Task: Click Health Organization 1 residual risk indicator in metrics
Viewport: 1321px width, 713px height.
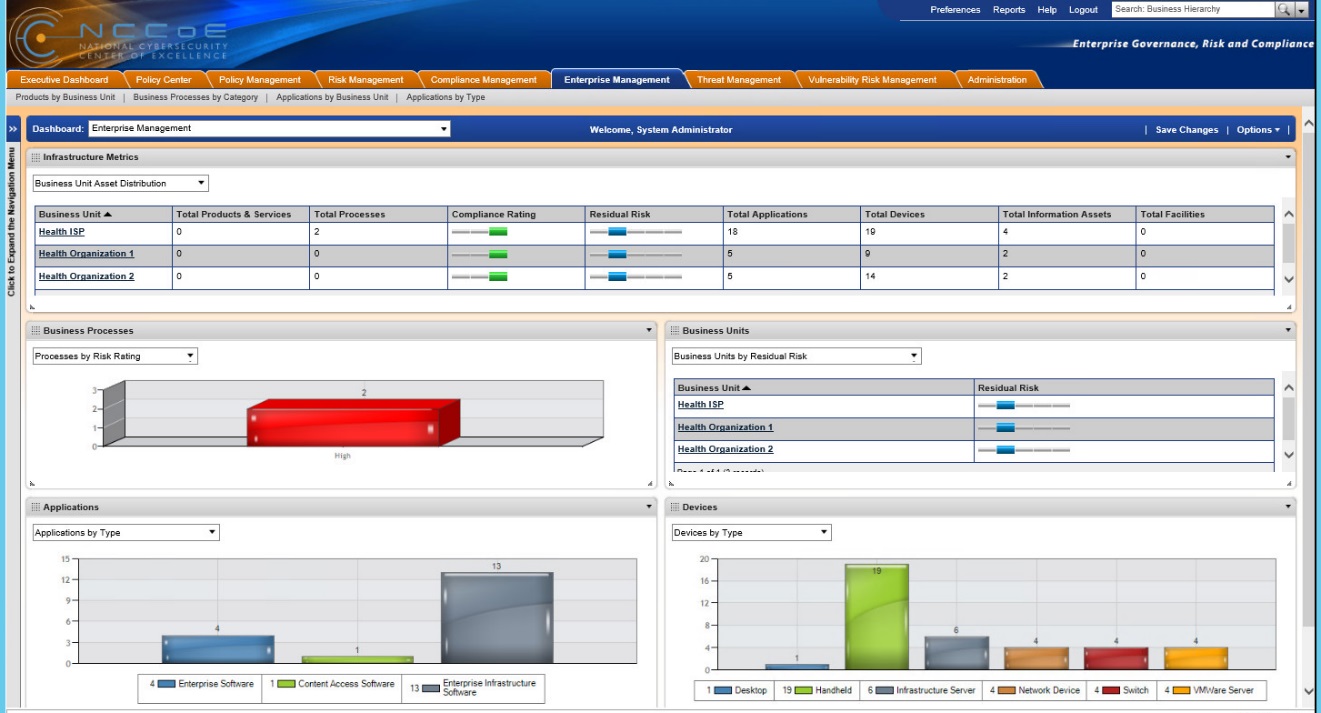Action: click(x=635, y=254)
